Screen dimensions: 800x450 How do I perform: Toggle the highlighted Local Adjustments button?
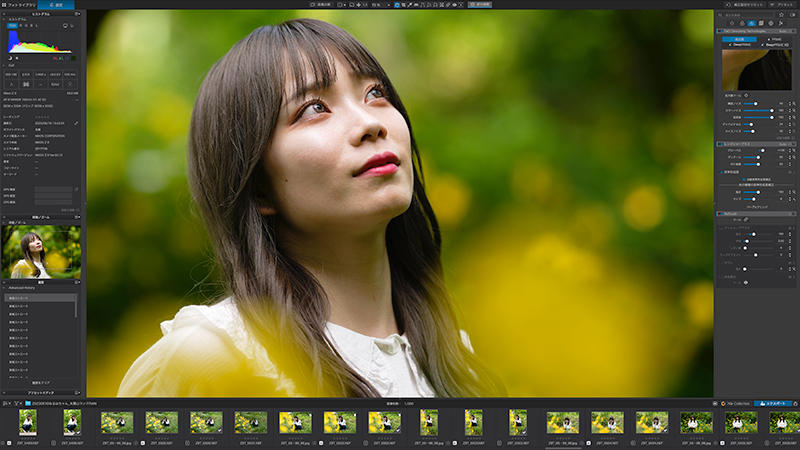(x=480, y=5)
